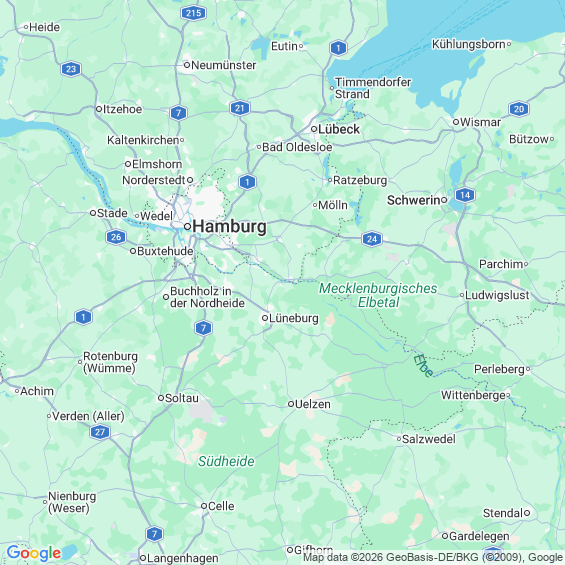The image size is (565, 565).
Task: Select the A14 shield beside Schwerin
Action: tap(465, 195)
